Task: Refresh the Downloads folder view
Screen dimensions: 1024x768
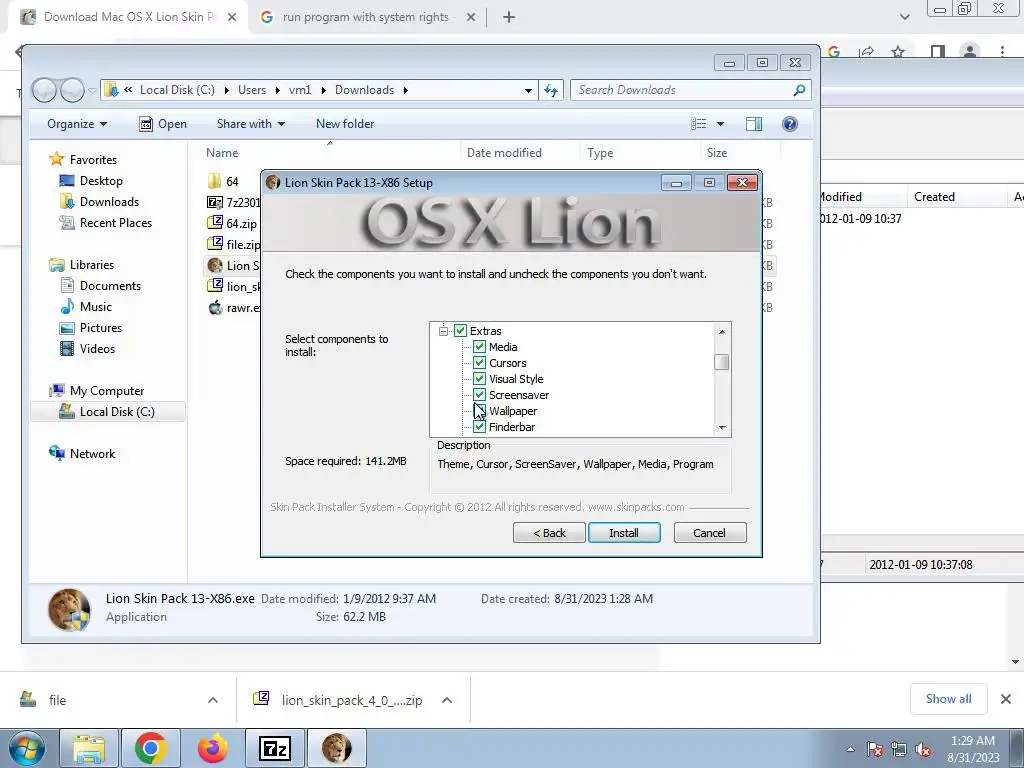Action: click(x=551, y=90)
